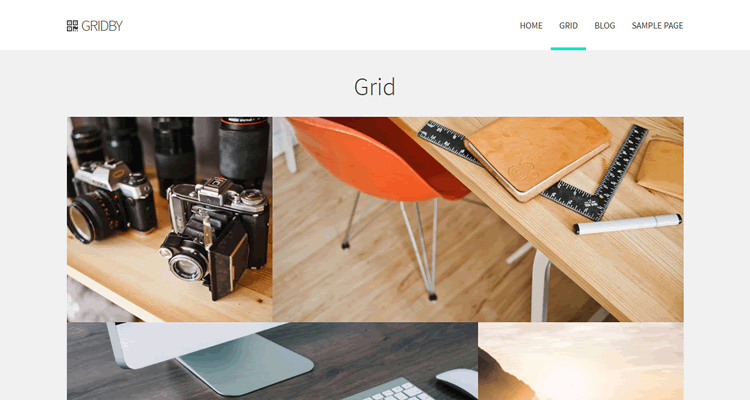Open the iMac and keyboard thumbnail
The width and height of the screenshot is (750, 400).
[x=272, y=361]
